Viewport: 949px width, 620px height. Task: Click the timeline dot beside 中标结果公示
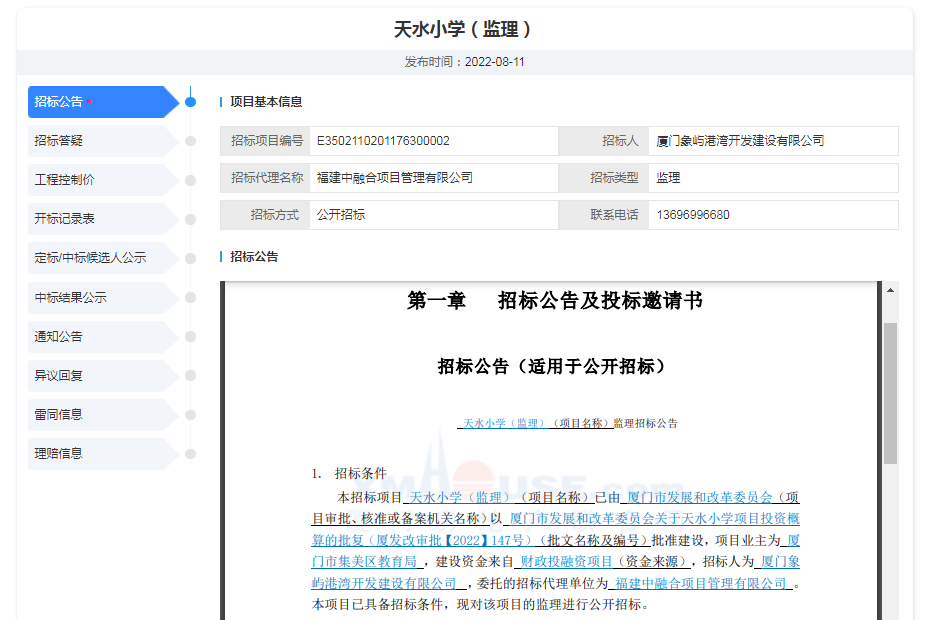tap(190, 298)
